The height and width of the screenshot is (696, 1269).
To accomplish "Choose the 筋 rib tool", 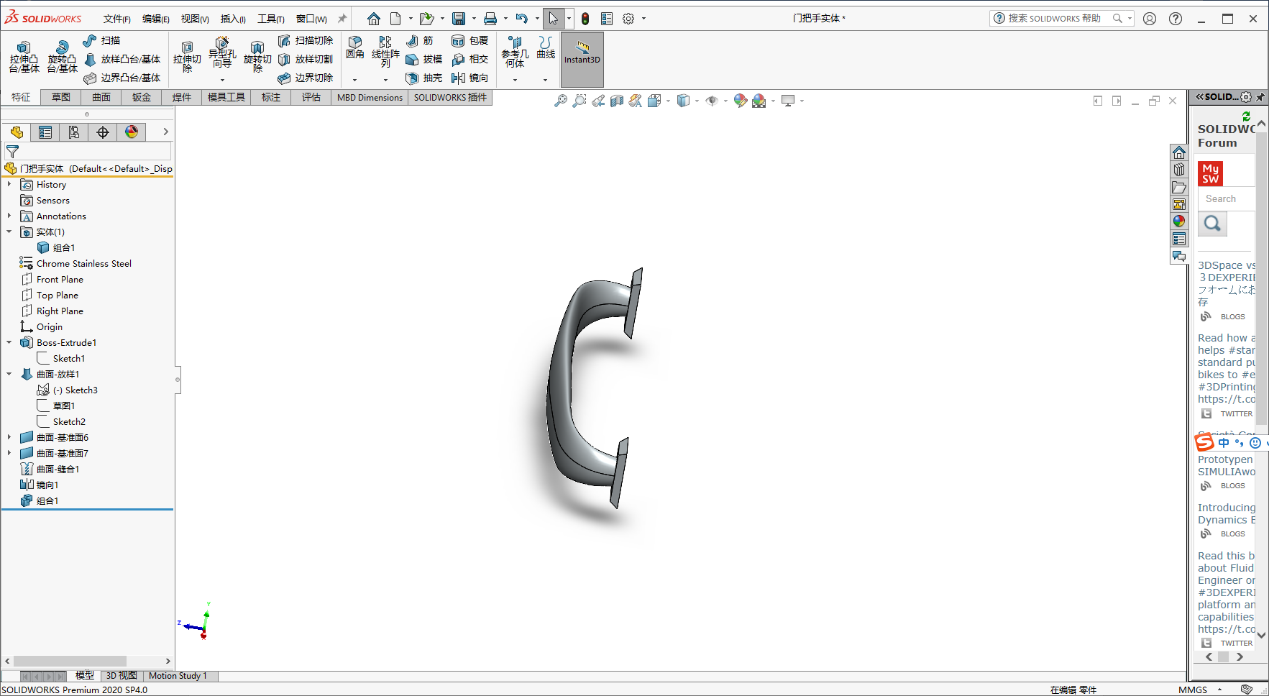I will point(420,41).
